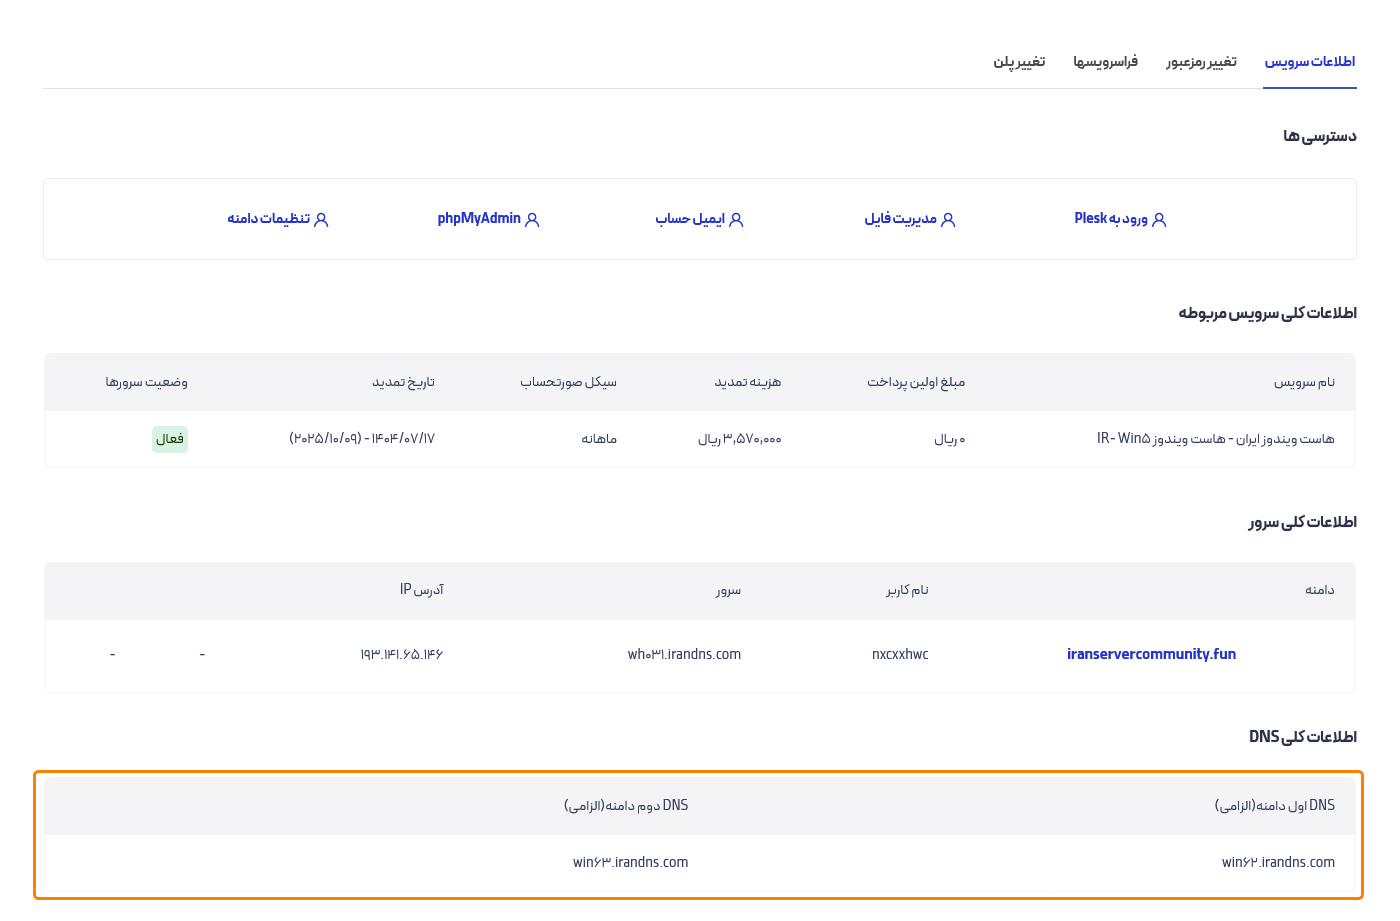Open the فراسرویسها tab

(1105, 61)
